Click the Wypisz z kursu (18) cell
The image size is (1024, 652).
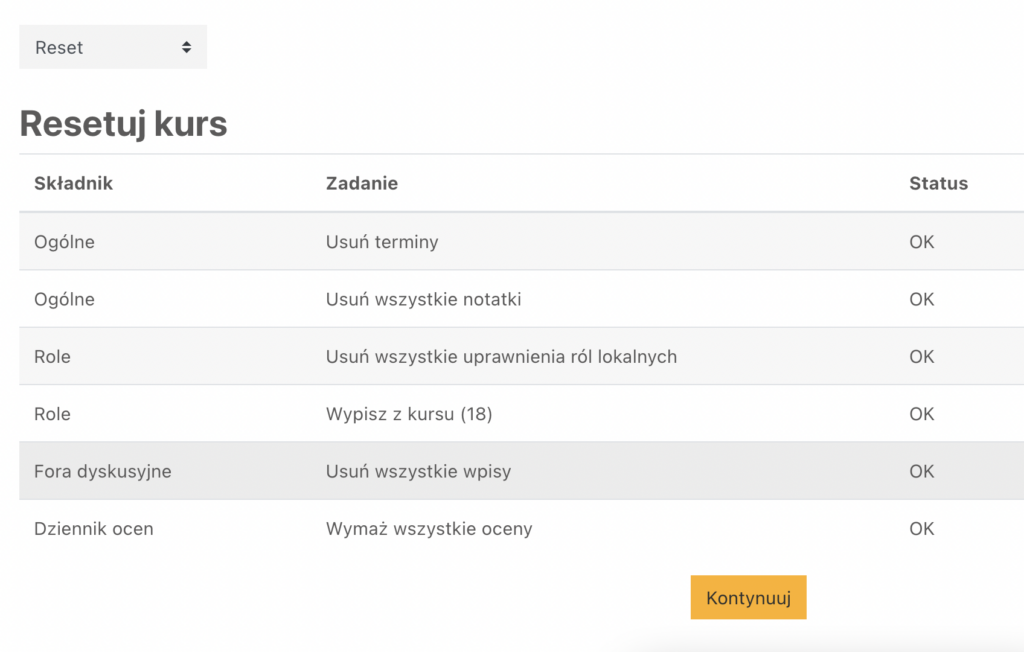409,414
